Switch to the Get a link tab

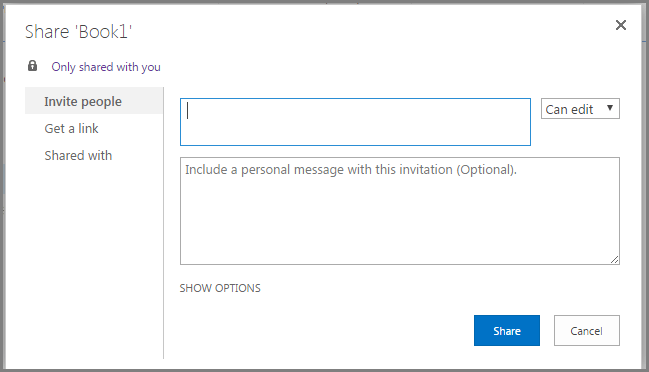[71, 128]
